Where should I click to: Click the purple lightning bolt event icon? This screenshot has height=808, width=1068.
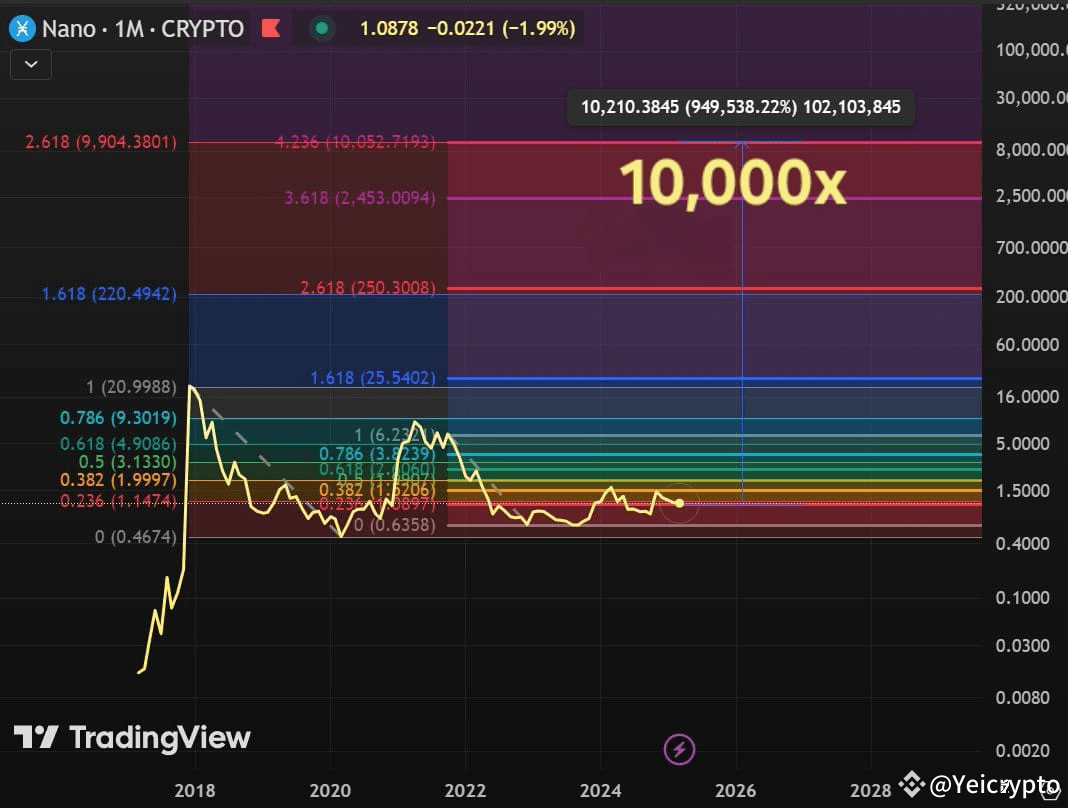pyautogui.click(x=679, y=749)
